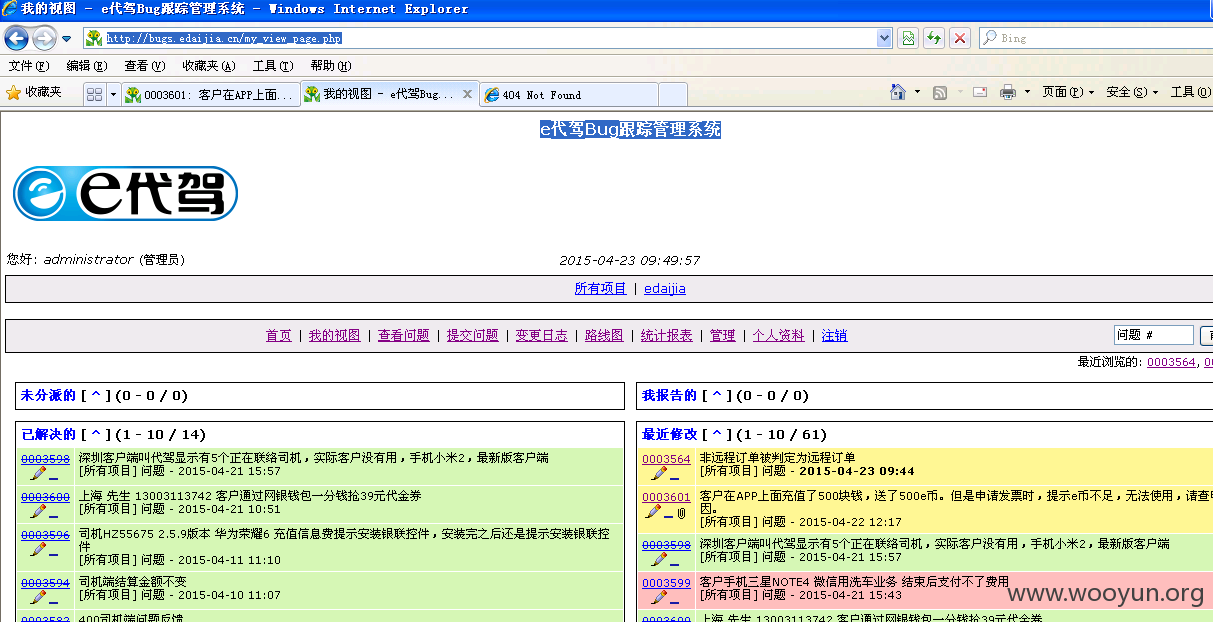
Task: Expand the Quick Tabs dropdown arrow
Action: (x=113, y=94)
